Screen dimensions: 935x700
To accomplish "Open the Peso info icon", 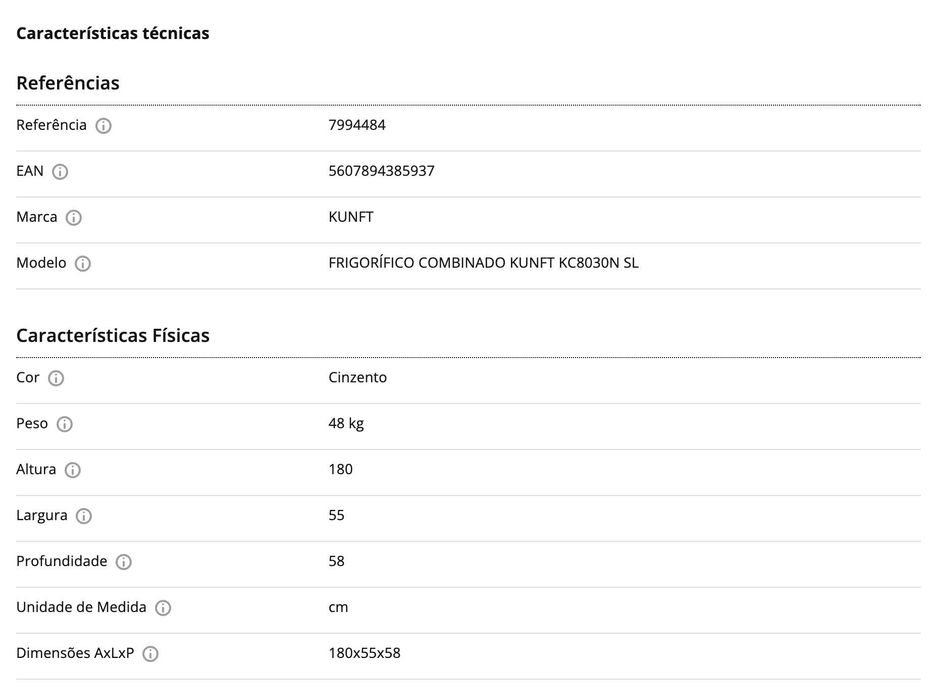I will [x=65, y=424].
